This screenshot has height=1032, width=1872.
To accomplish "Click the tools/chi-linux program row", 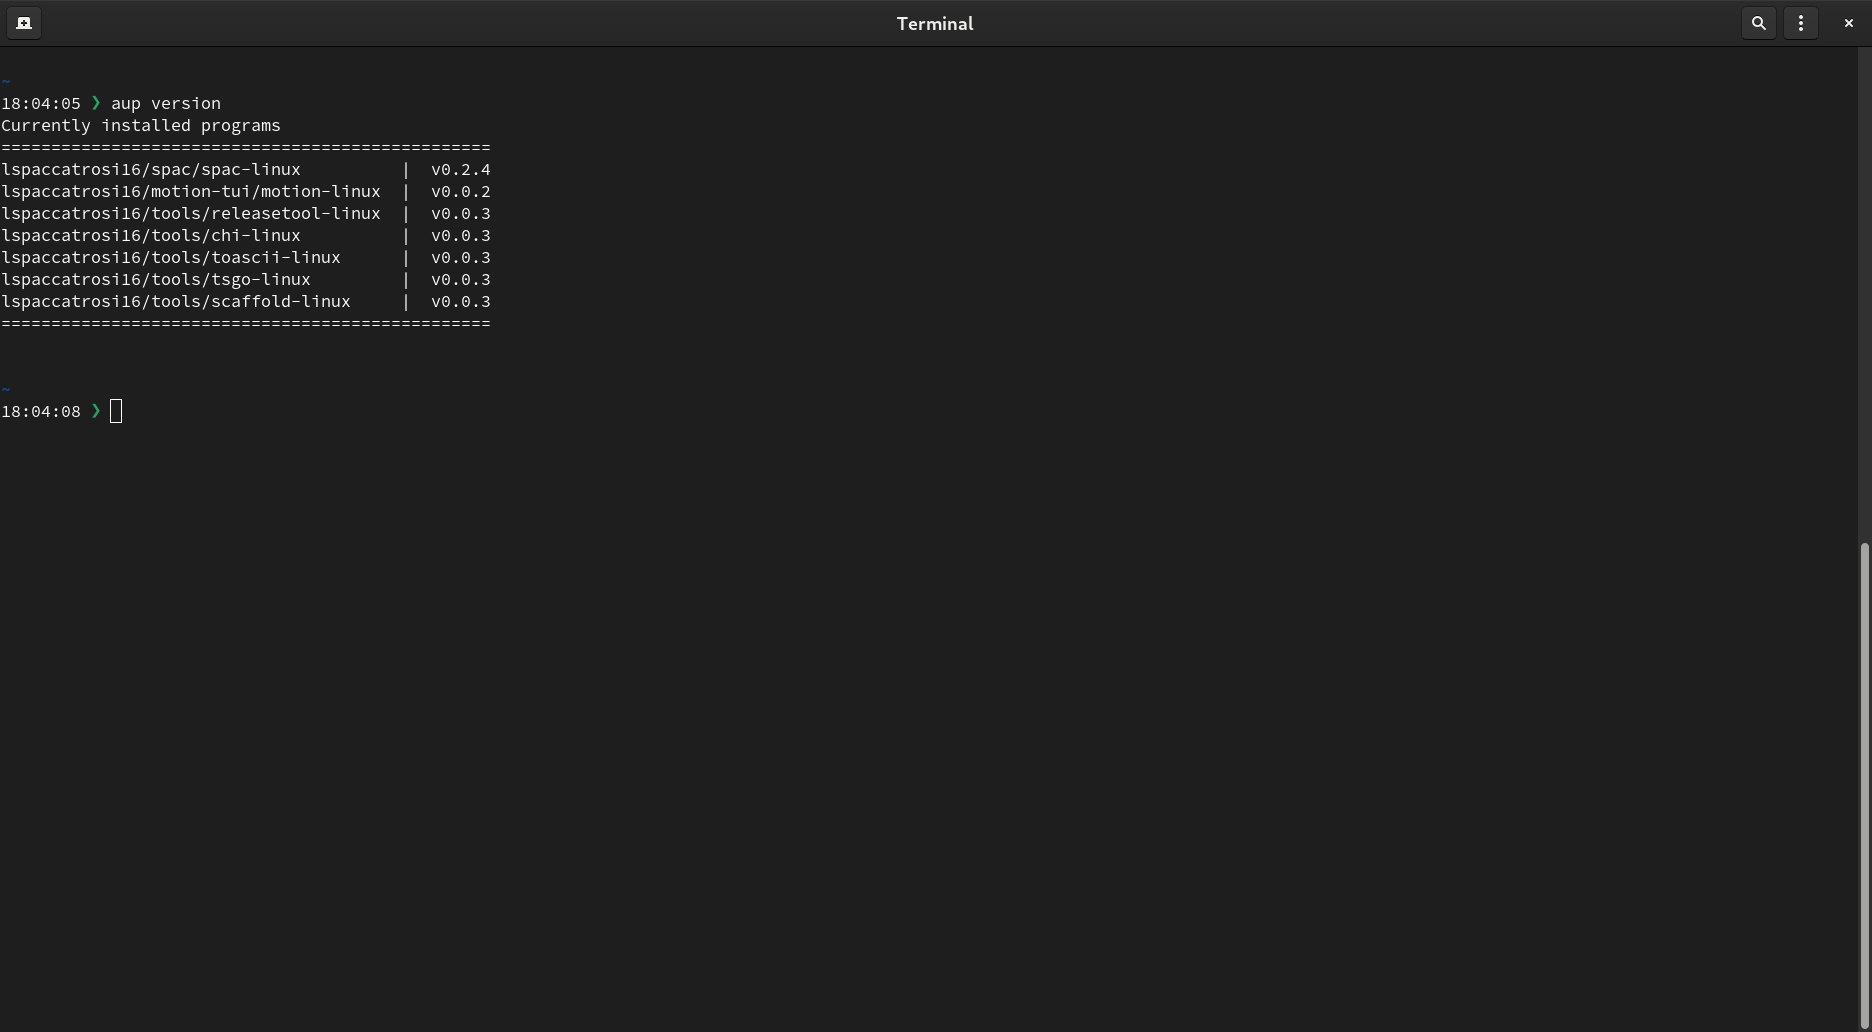I will (246, 235).
